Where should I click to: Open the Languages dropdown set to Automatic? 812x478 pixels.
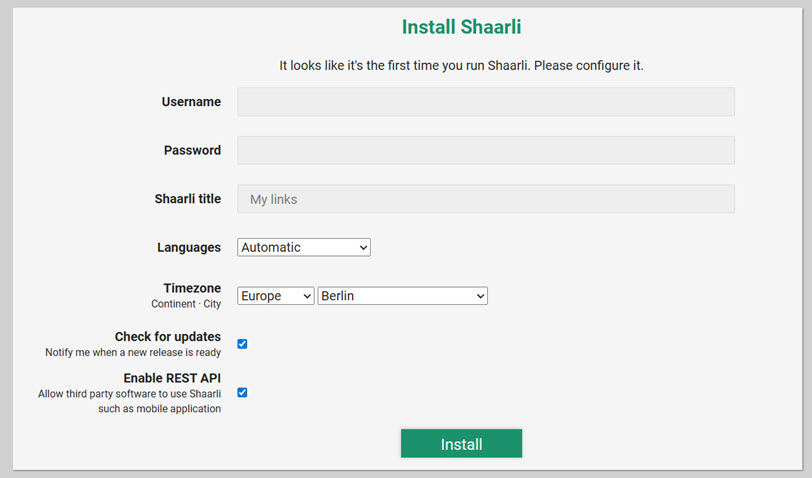coord(304,247)
